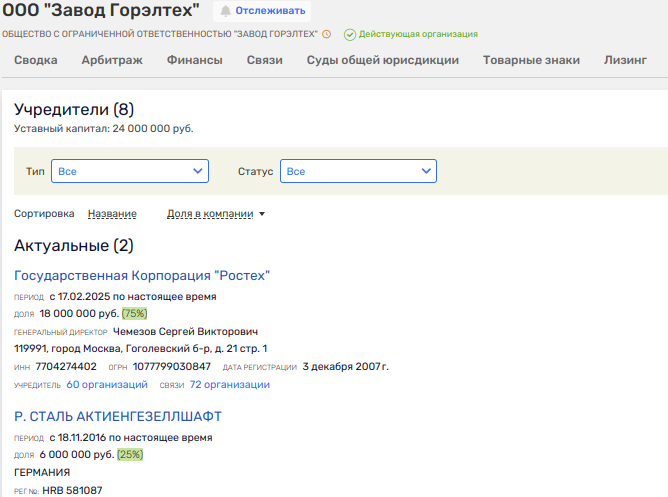This screenshot has width=668, height=497.
Task: Click registration date 3 декабря 2007 г.
Action: tap(346, 367)
